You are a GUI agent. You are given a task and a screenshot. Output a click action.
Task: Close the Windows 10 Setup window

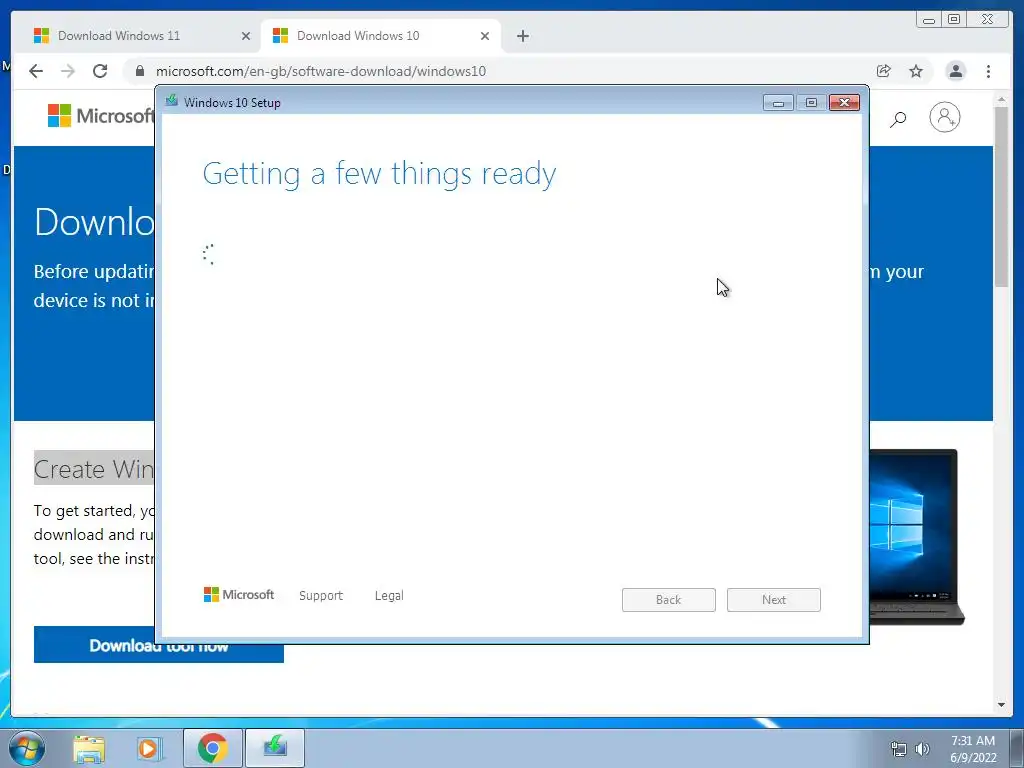(844, 103)
